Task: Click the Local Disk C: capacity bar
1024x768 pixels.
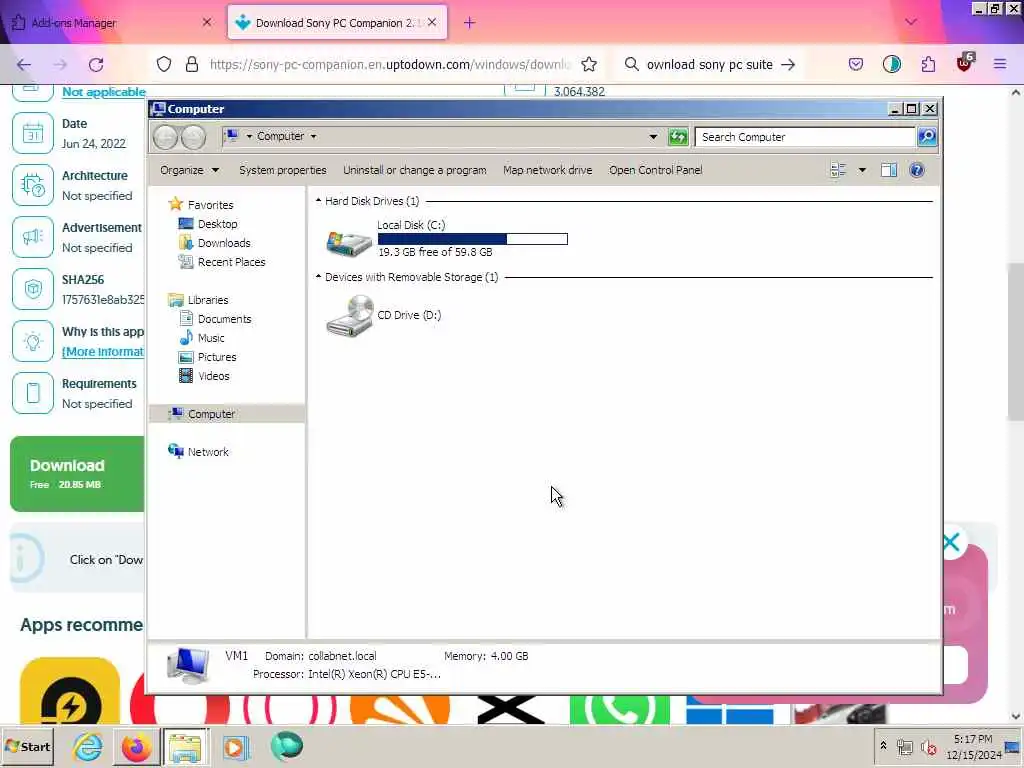Action: coord(473,239)
